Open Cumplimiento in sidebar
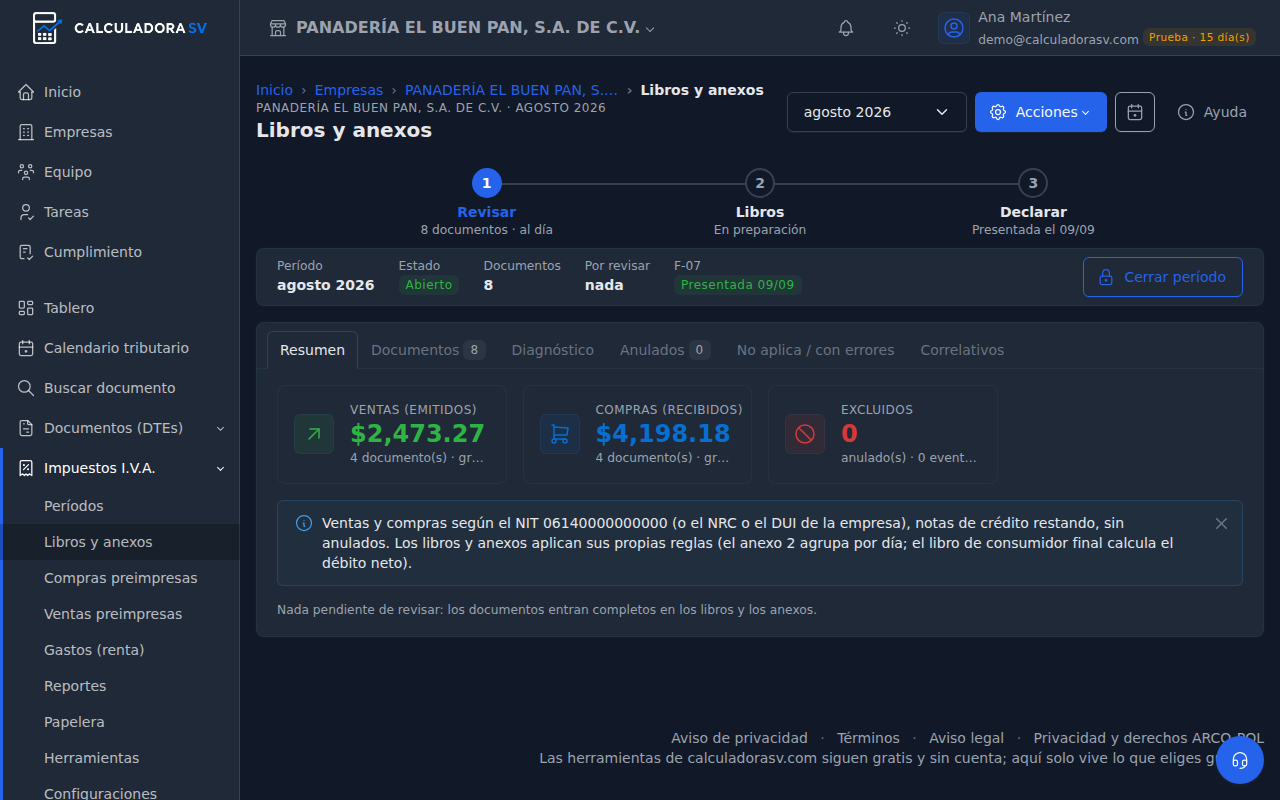The width and height of the screenshot is (1280, 800). pyautogui.click(x=120, y=252)
